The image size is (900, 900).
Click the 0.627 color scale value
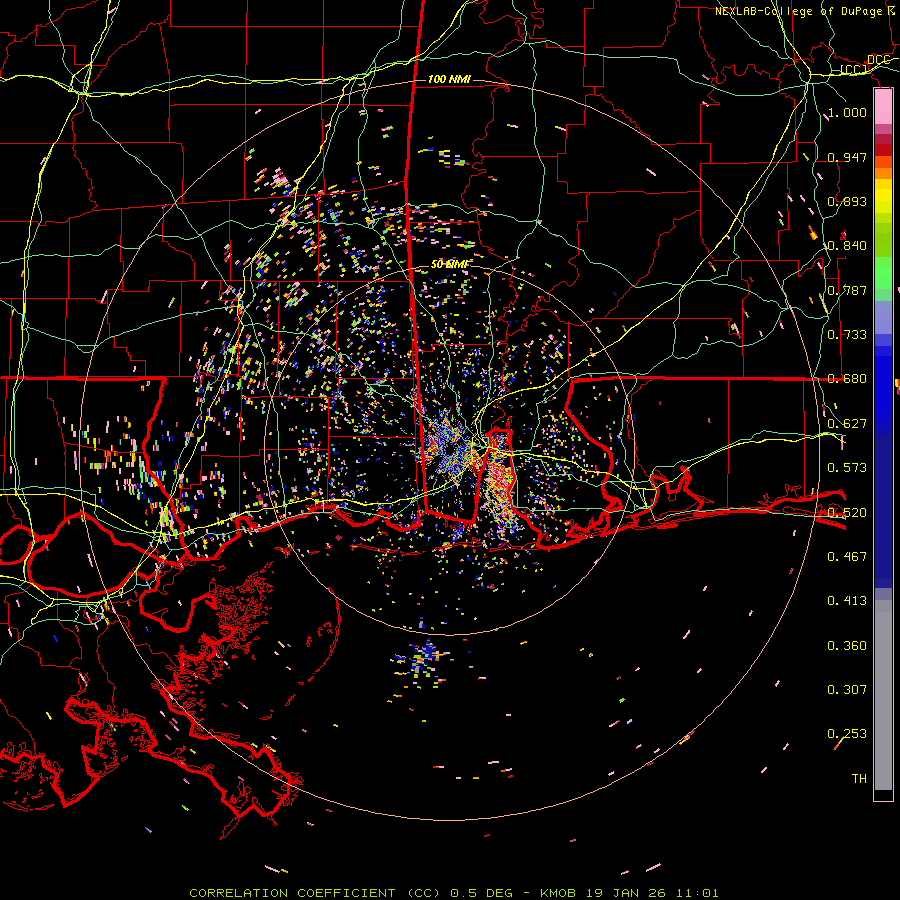tap(847, 424)
